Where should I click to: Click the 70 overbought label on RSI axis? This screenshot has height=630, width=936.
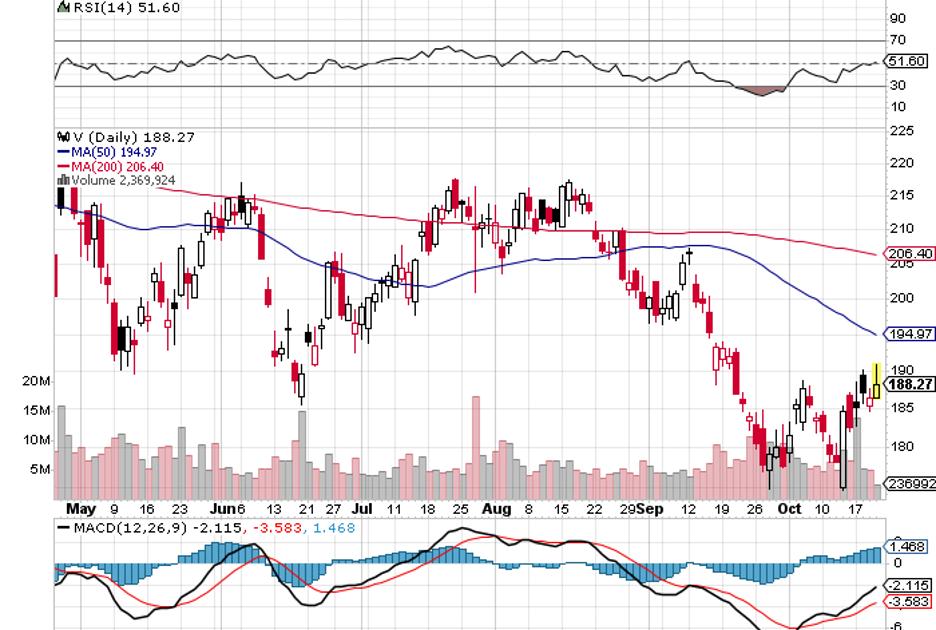pos(897,40)
